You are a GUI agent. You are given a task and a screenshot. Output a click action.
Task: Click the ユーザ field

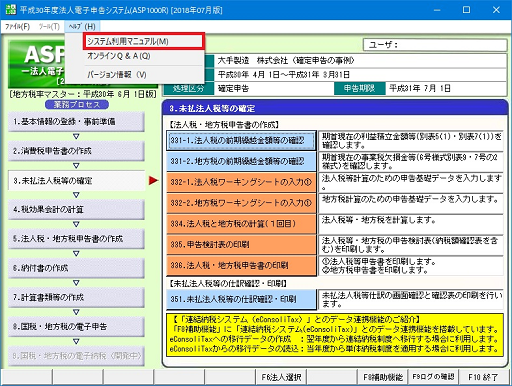(x=435, y=45)
